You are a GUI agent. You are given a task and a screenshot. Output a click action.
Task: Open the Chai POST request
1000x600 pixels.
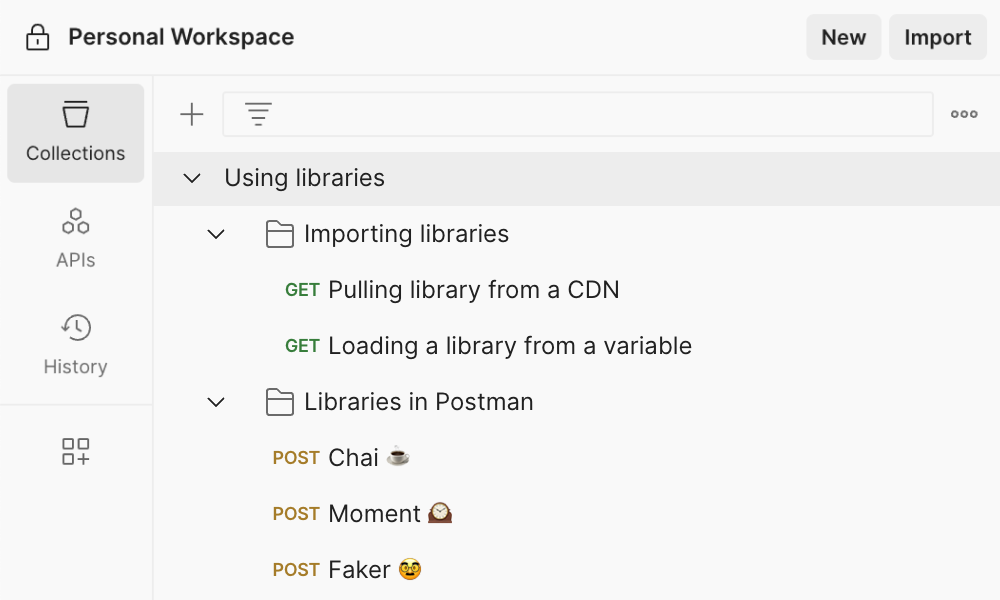[353, 458]
